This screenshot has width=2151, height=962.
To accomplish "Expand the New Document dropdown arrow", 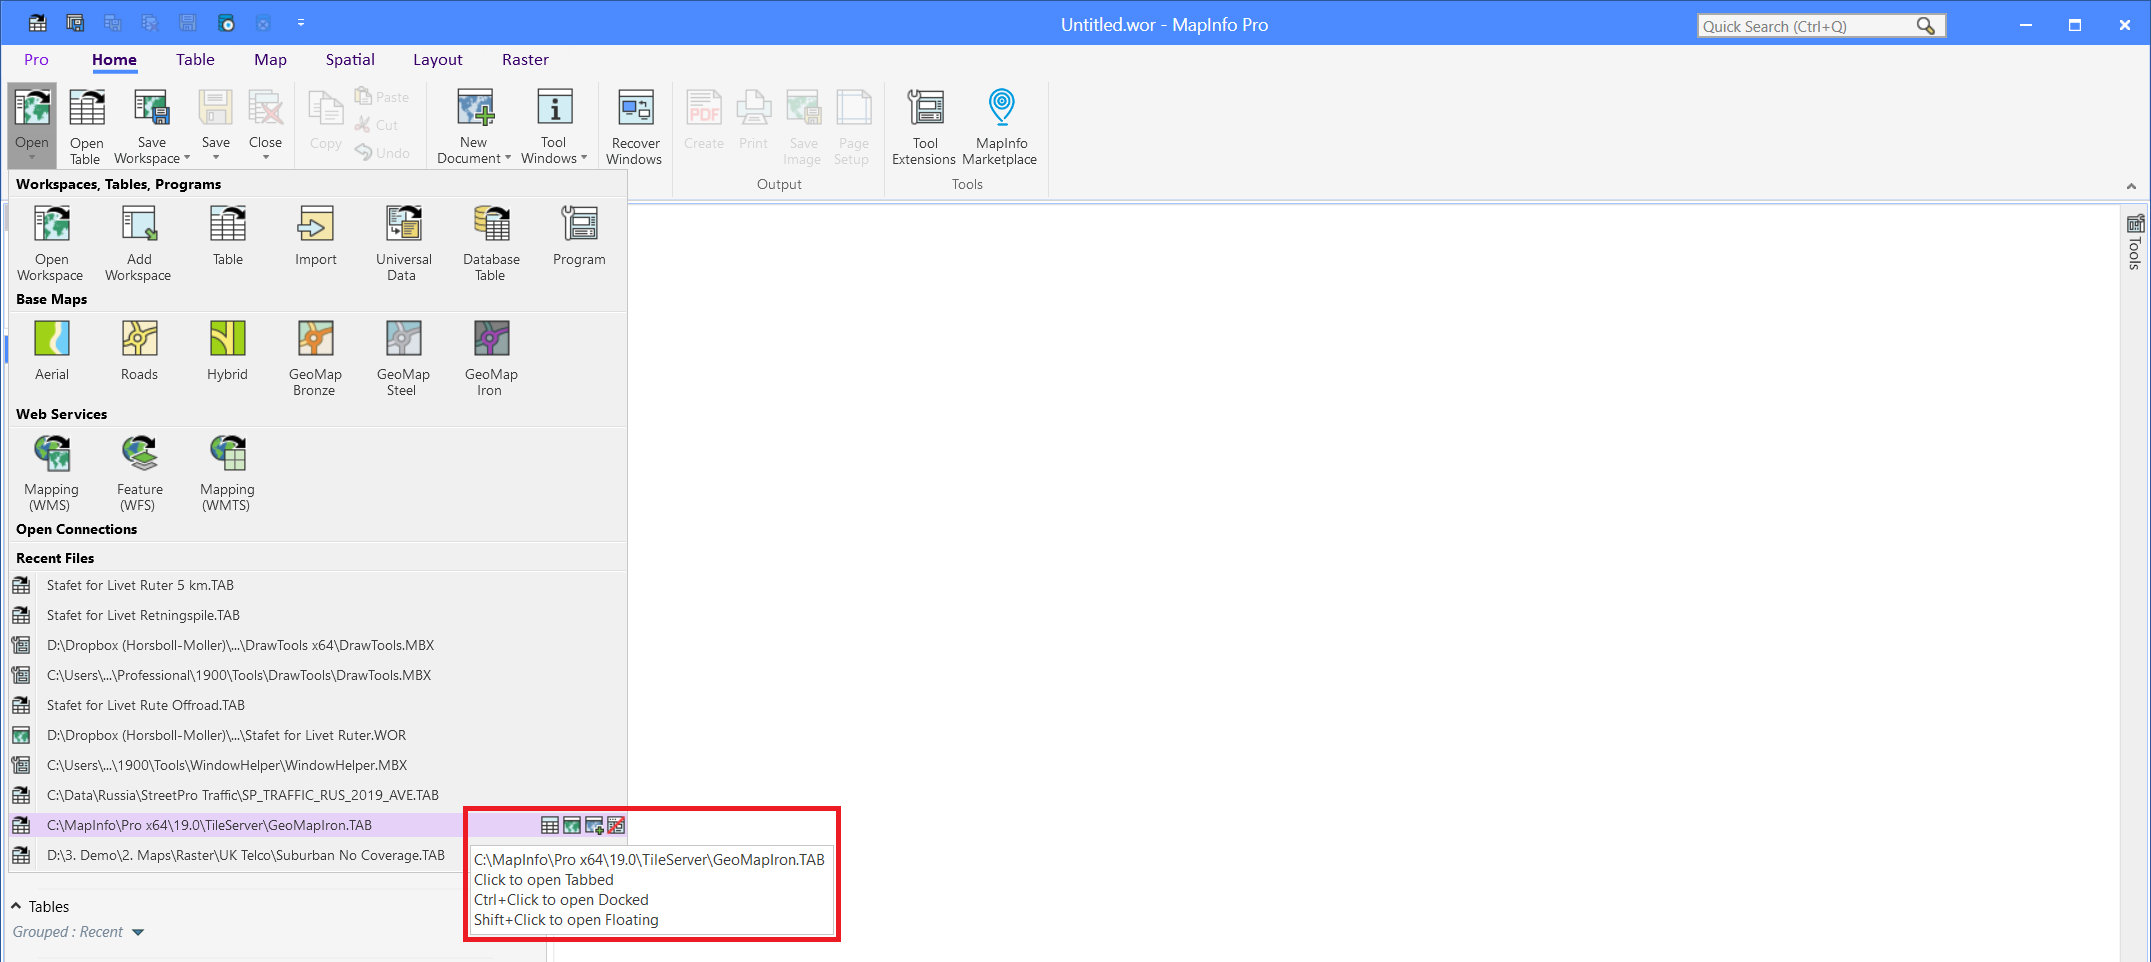I will [508, 158].
